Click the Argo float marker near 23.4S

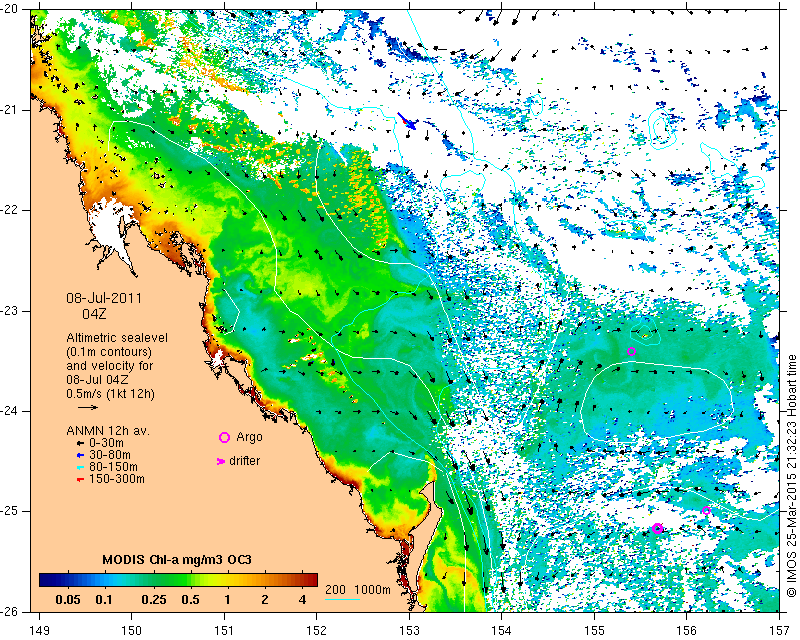tap(631, 351)
